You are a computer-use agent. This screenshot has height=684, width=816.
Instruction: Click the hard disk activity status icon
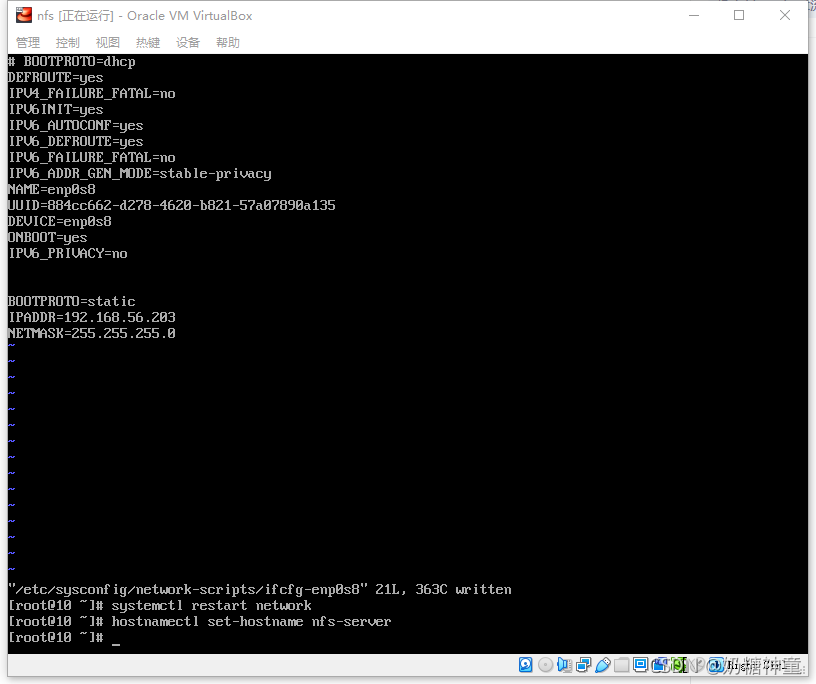pyautogui.click(x=526, y=665)
